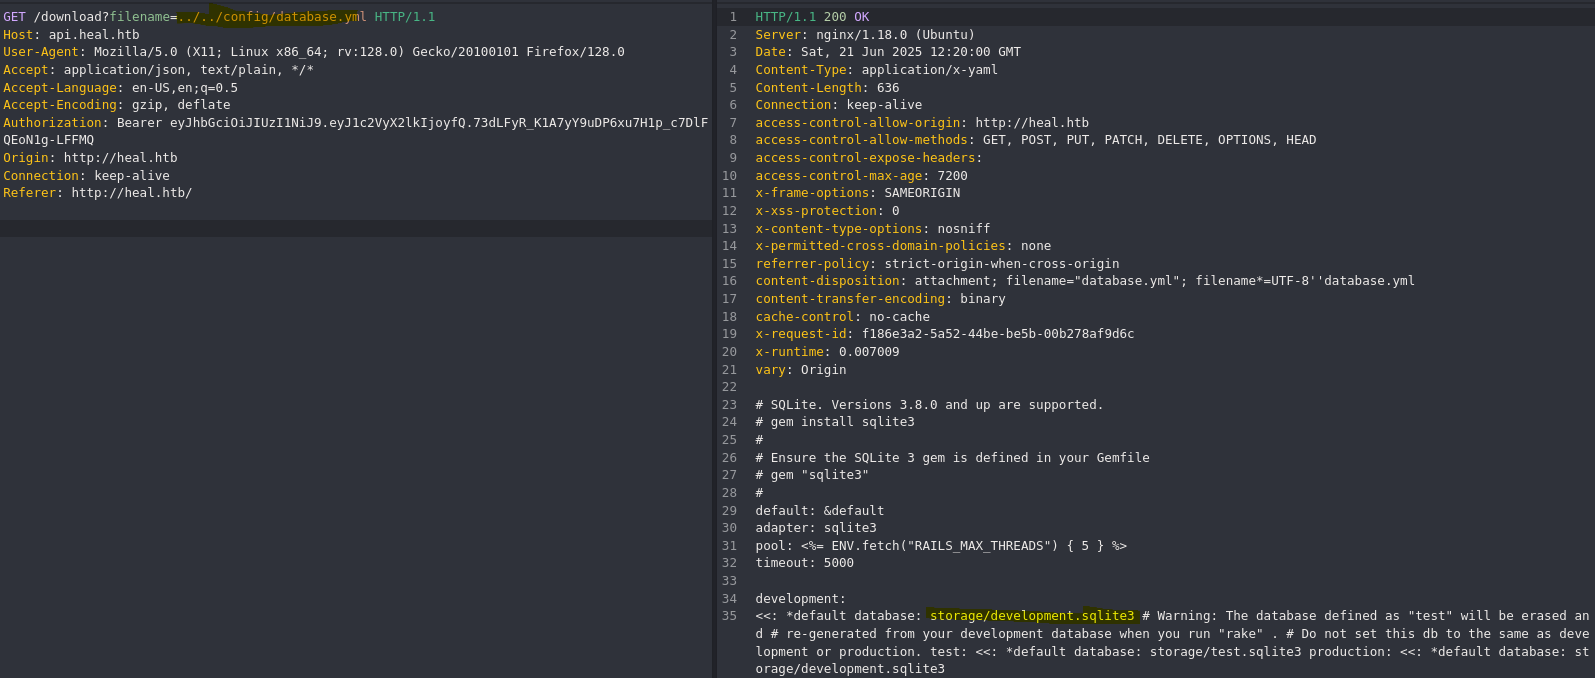Click comment Ensure the SQLite 3 gem is defined
1595x678 pixels.
952,458
